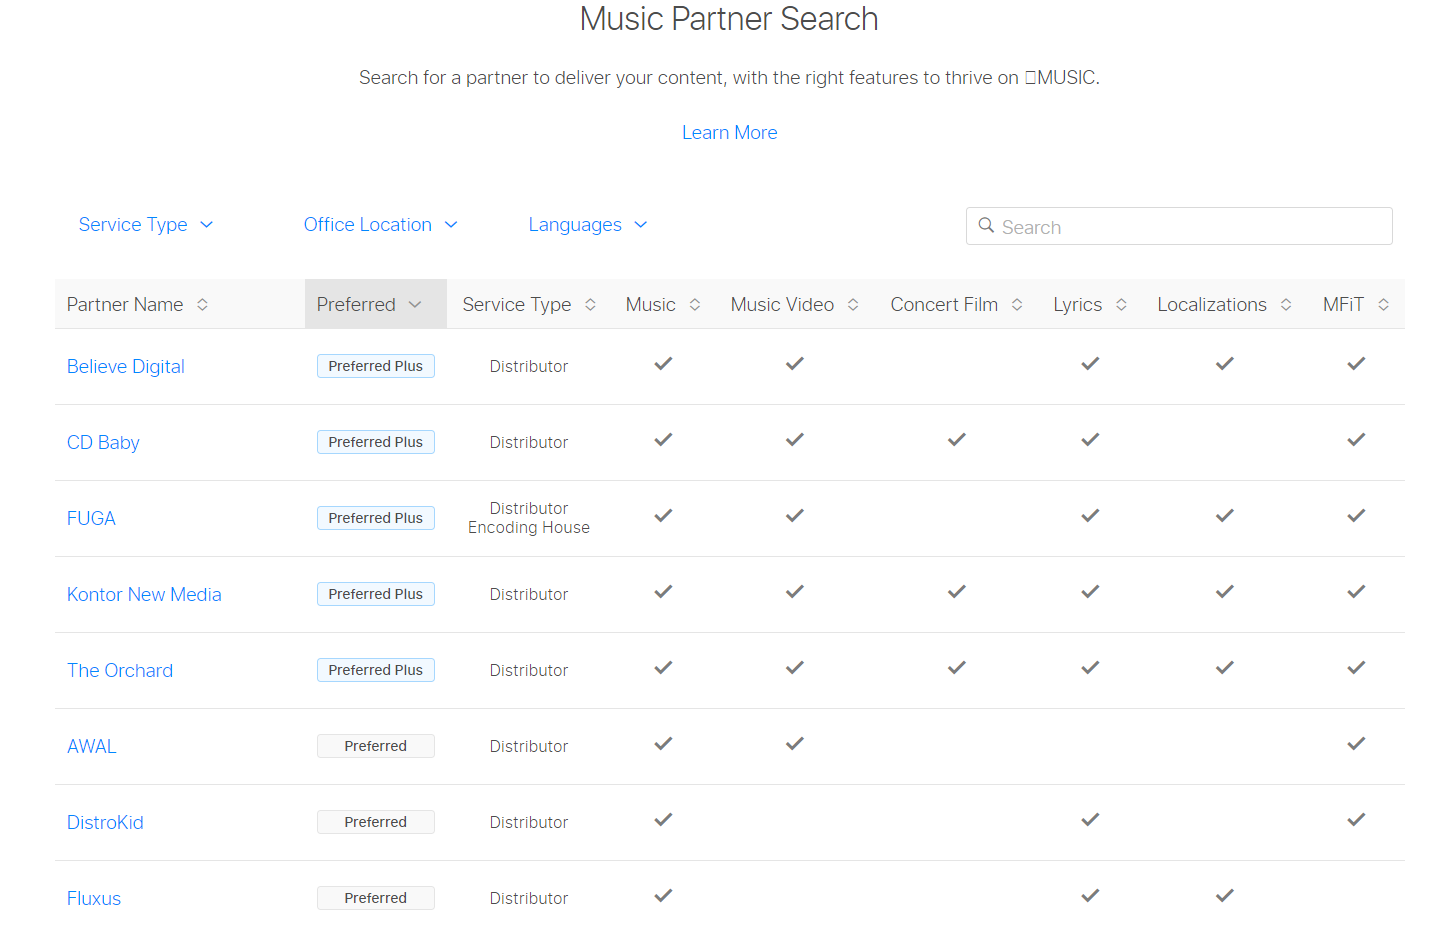1445x931 pixels.
Task: Select the Partner Name column header
Action: (x=124, y=304)
